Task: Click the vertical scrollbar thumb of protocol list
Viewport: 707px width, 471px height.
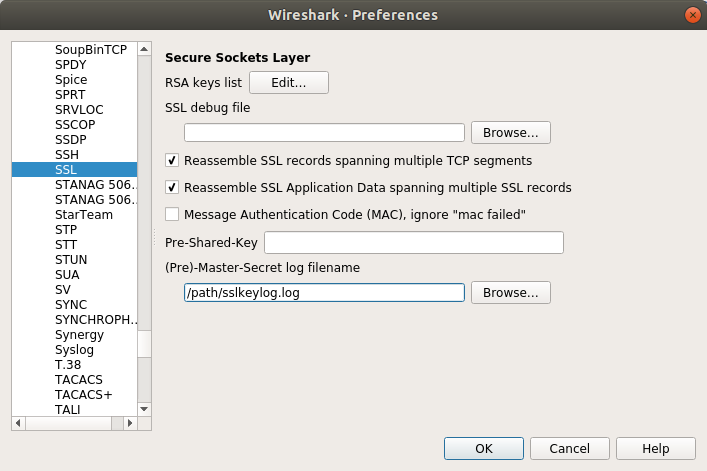Action: tap(144, 344)
